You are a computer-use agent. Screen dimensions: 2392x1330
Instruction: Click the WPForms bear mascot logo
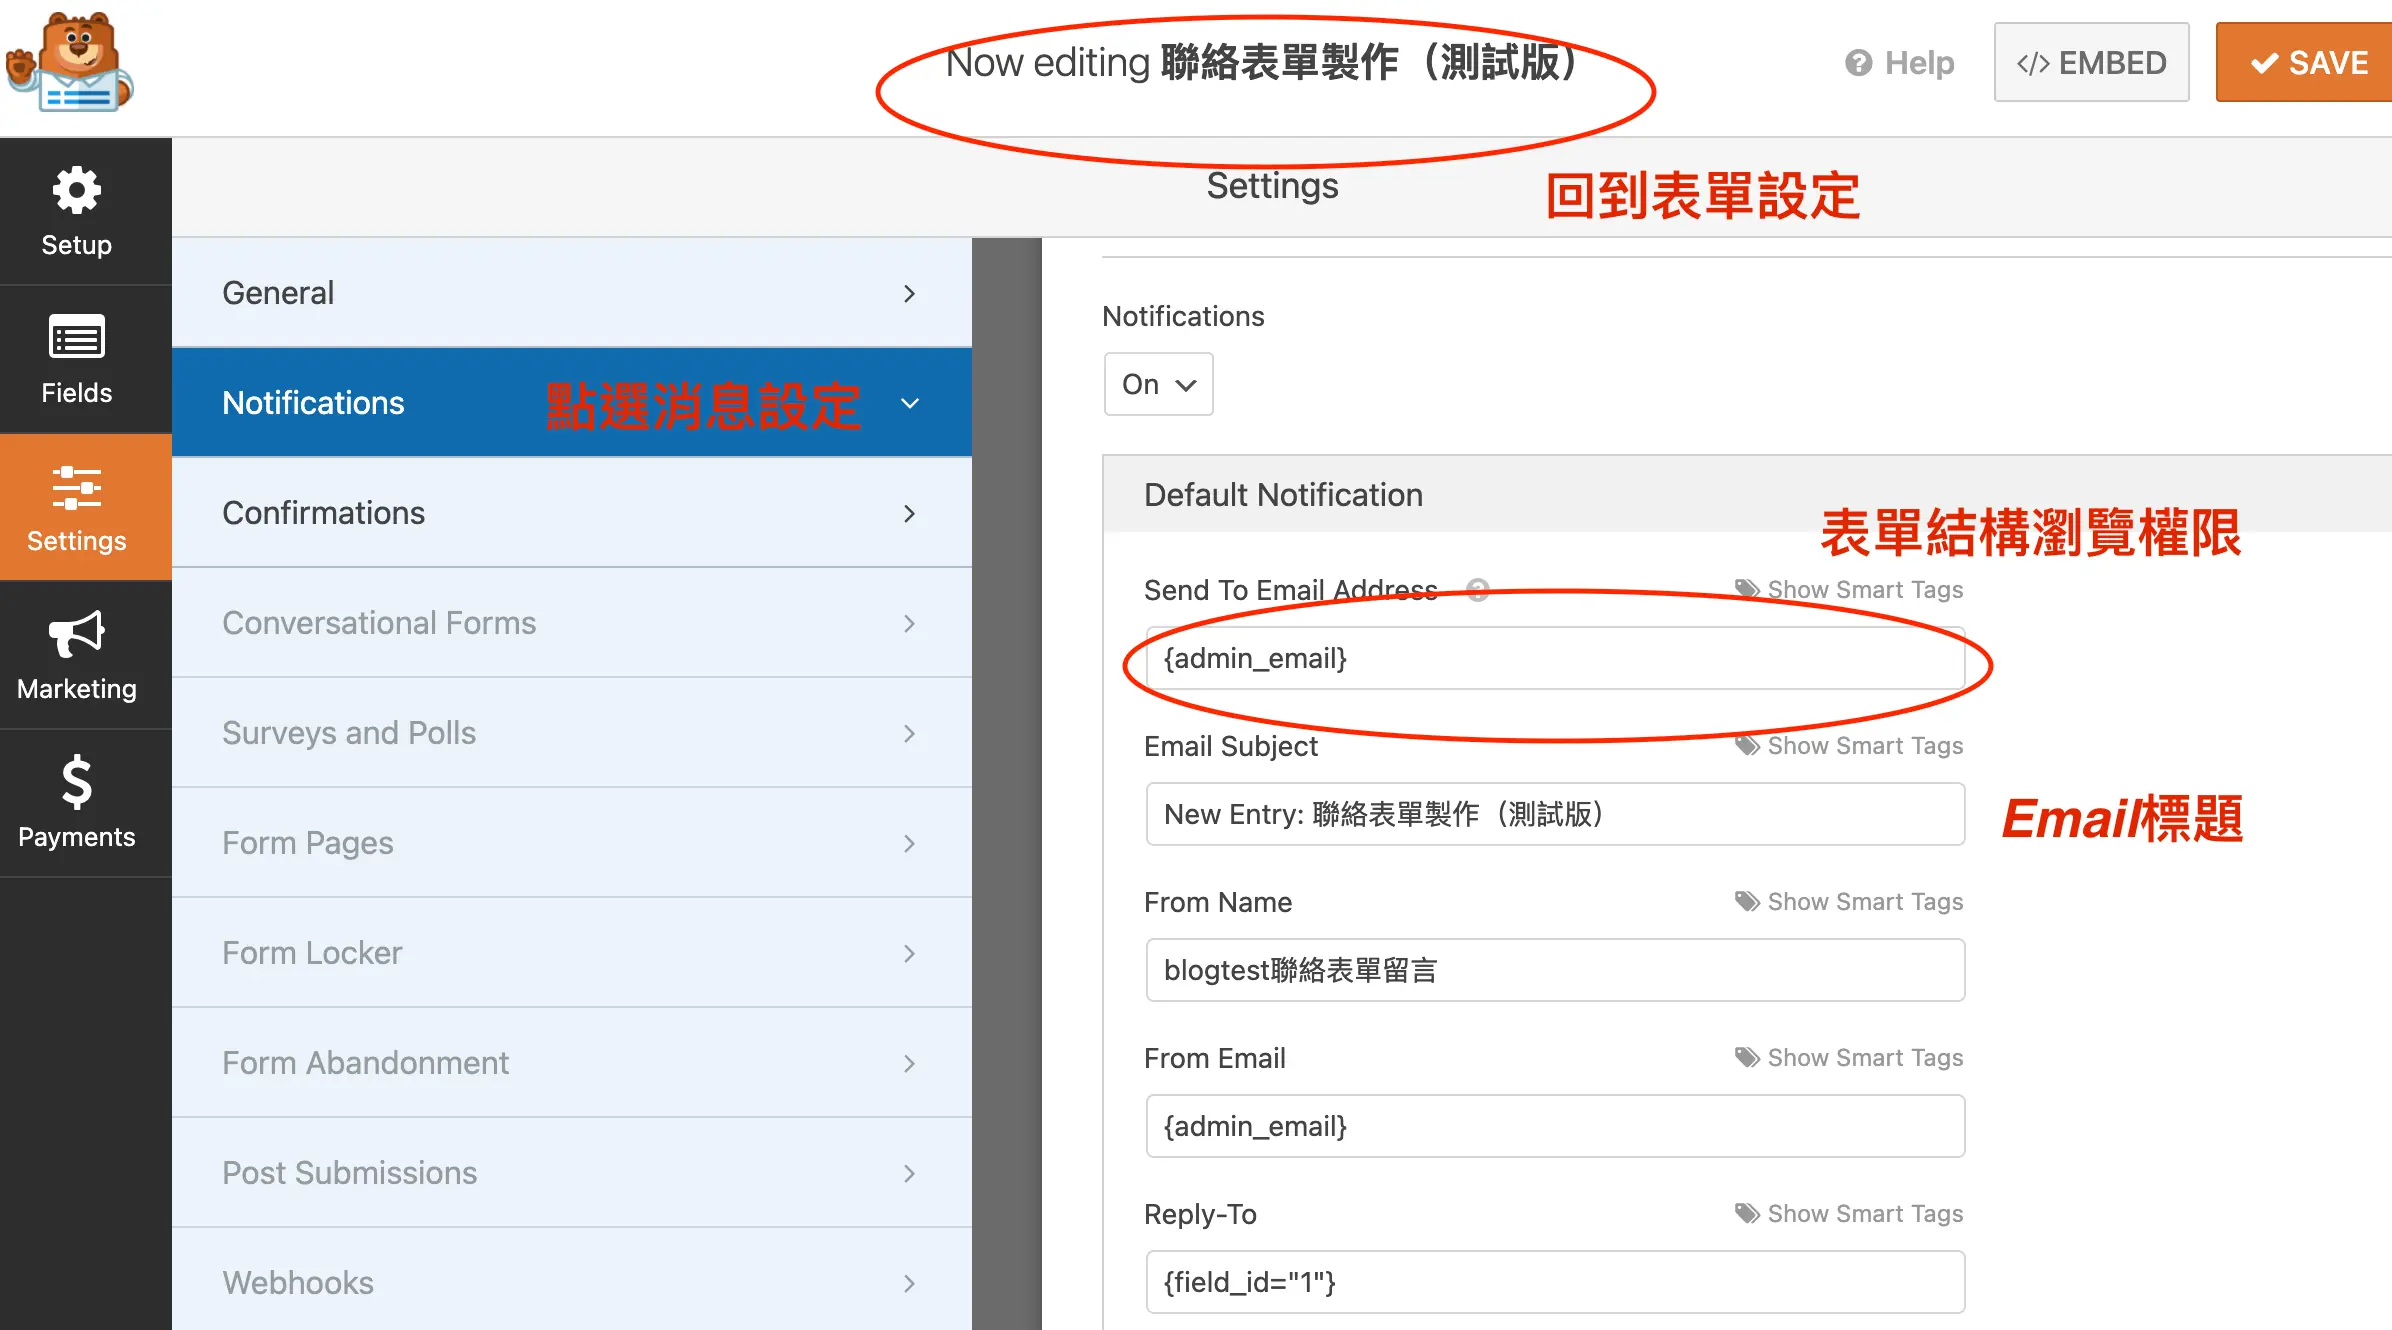point(70,62)
